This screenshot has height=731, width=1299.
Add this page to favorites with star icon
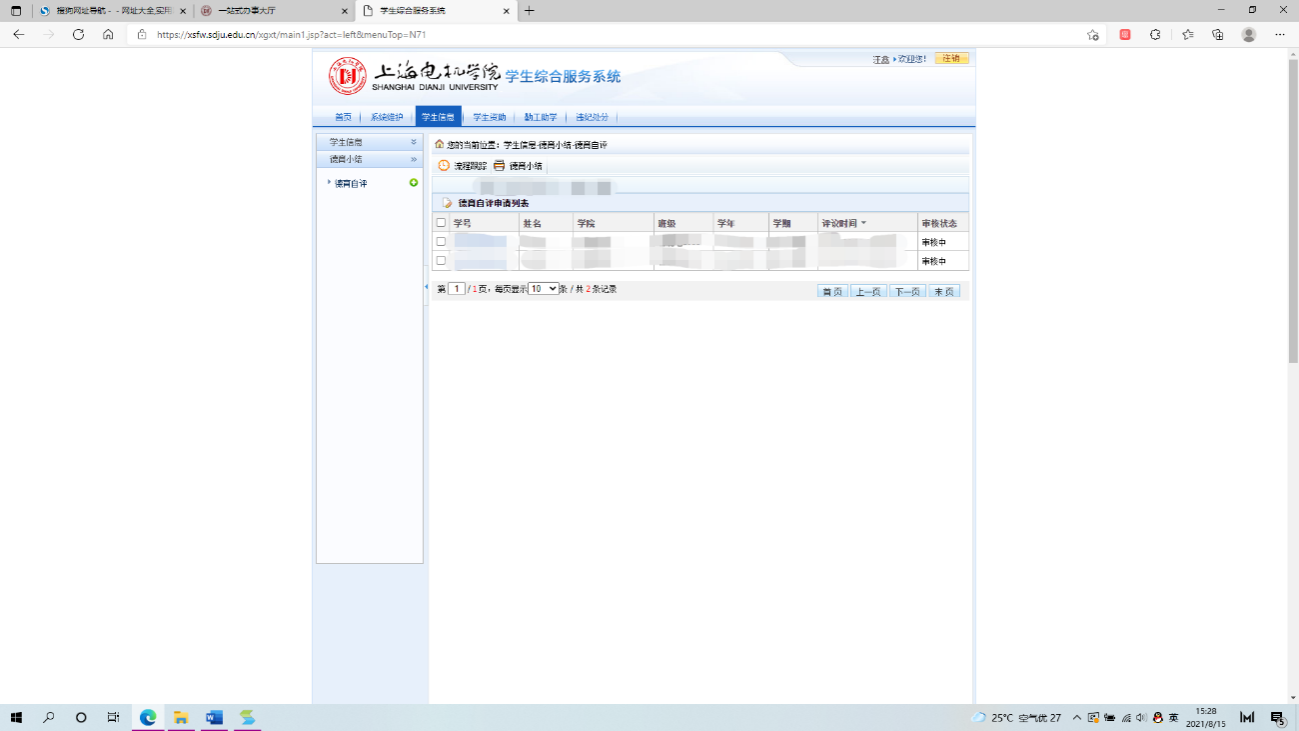[x=1093, y=34]
